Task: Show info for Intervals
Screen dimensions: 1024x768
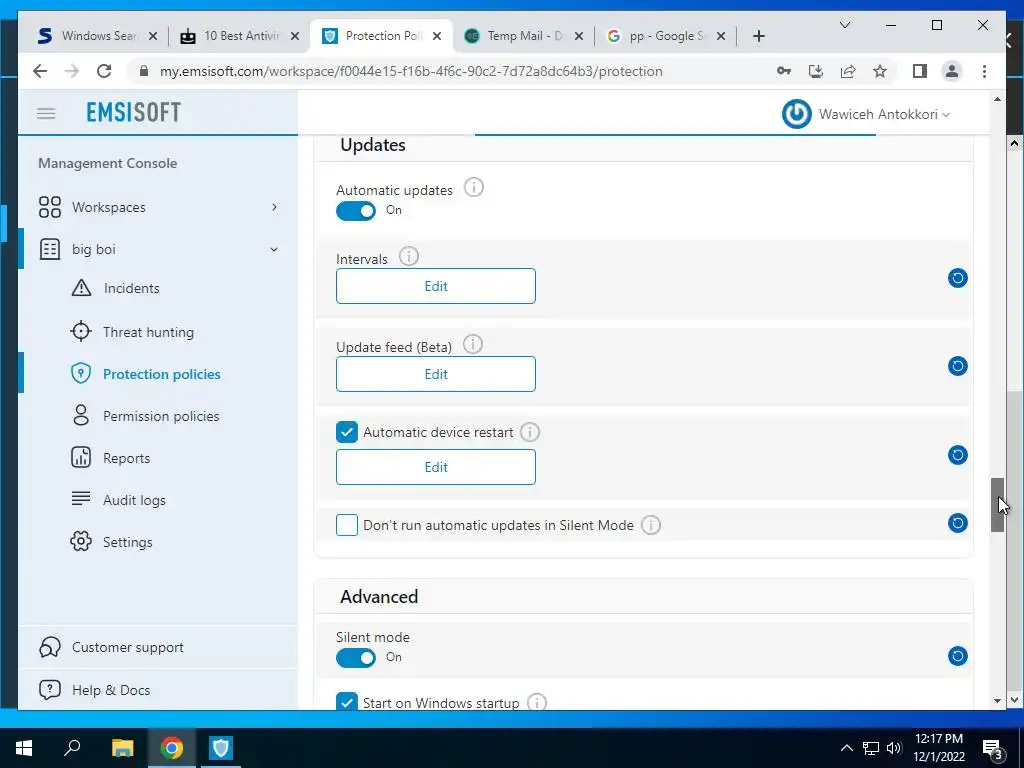Action: pos(409,257)
